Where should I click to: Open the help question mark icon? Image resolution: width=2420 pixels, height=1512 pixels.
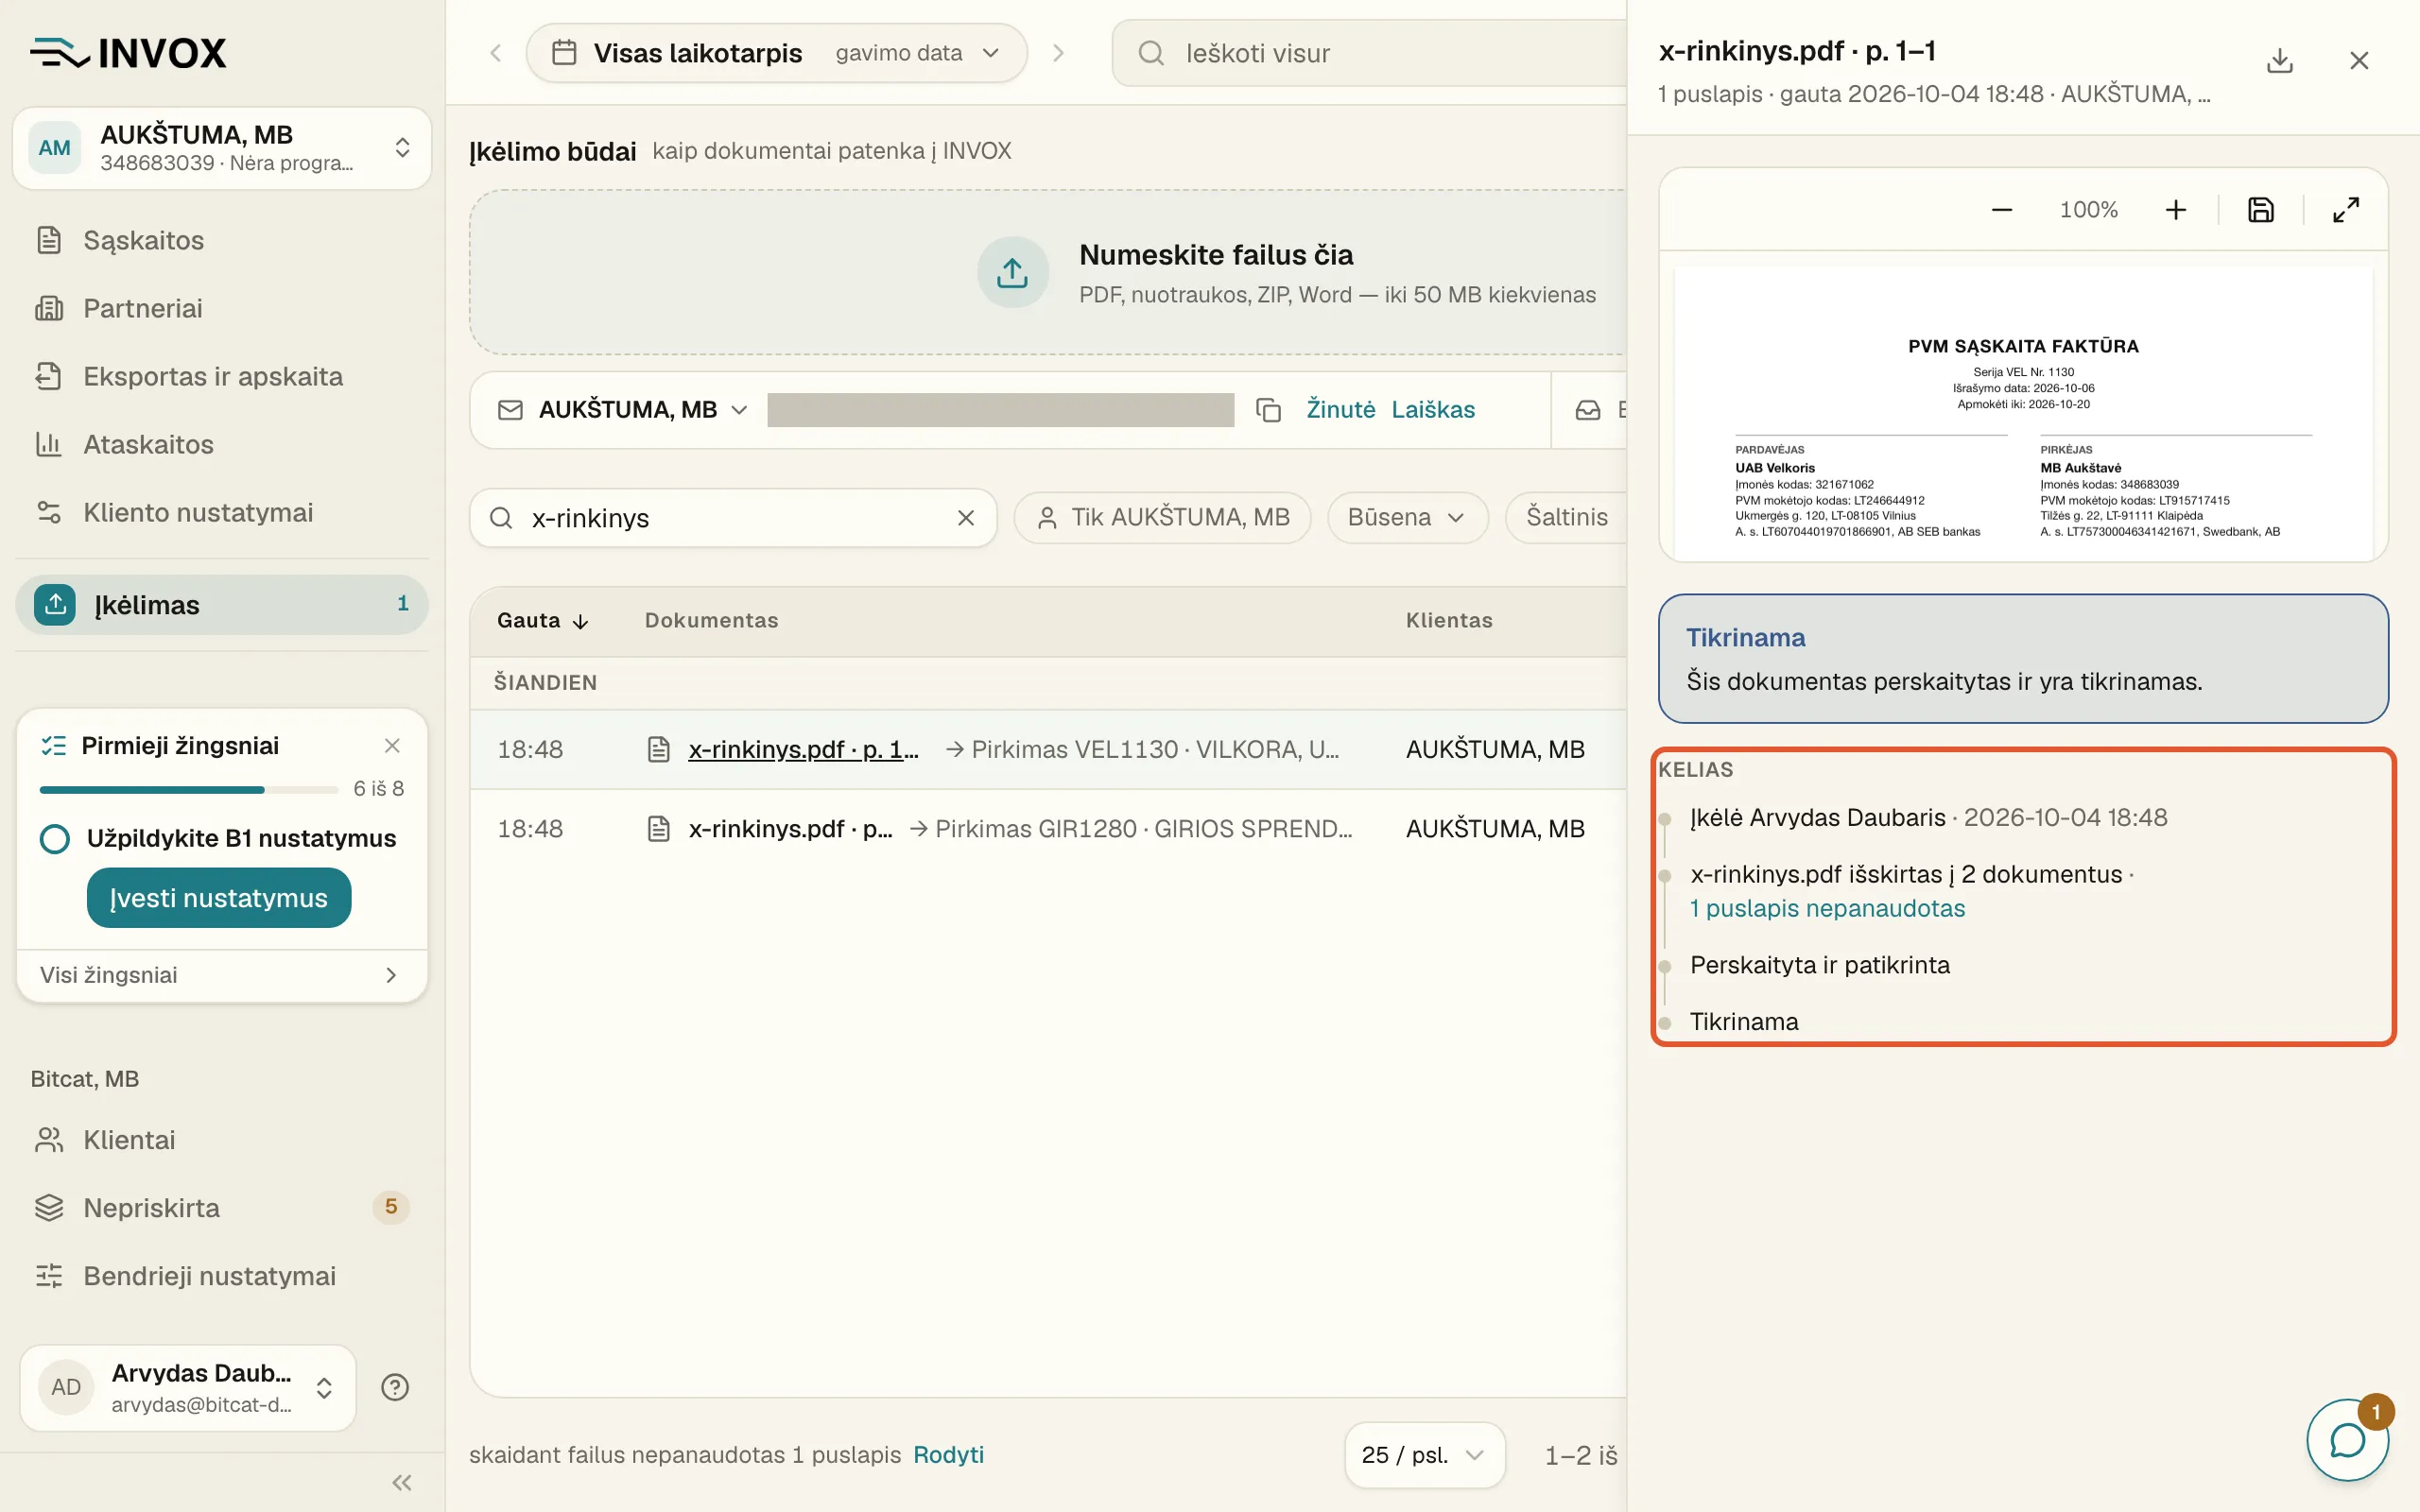click(x=395, y=1387)
